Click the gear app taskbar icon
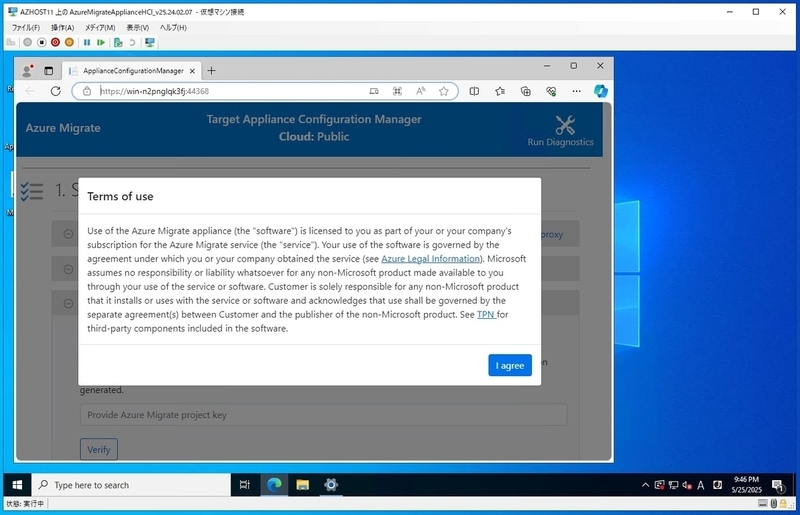 (331, 485)
